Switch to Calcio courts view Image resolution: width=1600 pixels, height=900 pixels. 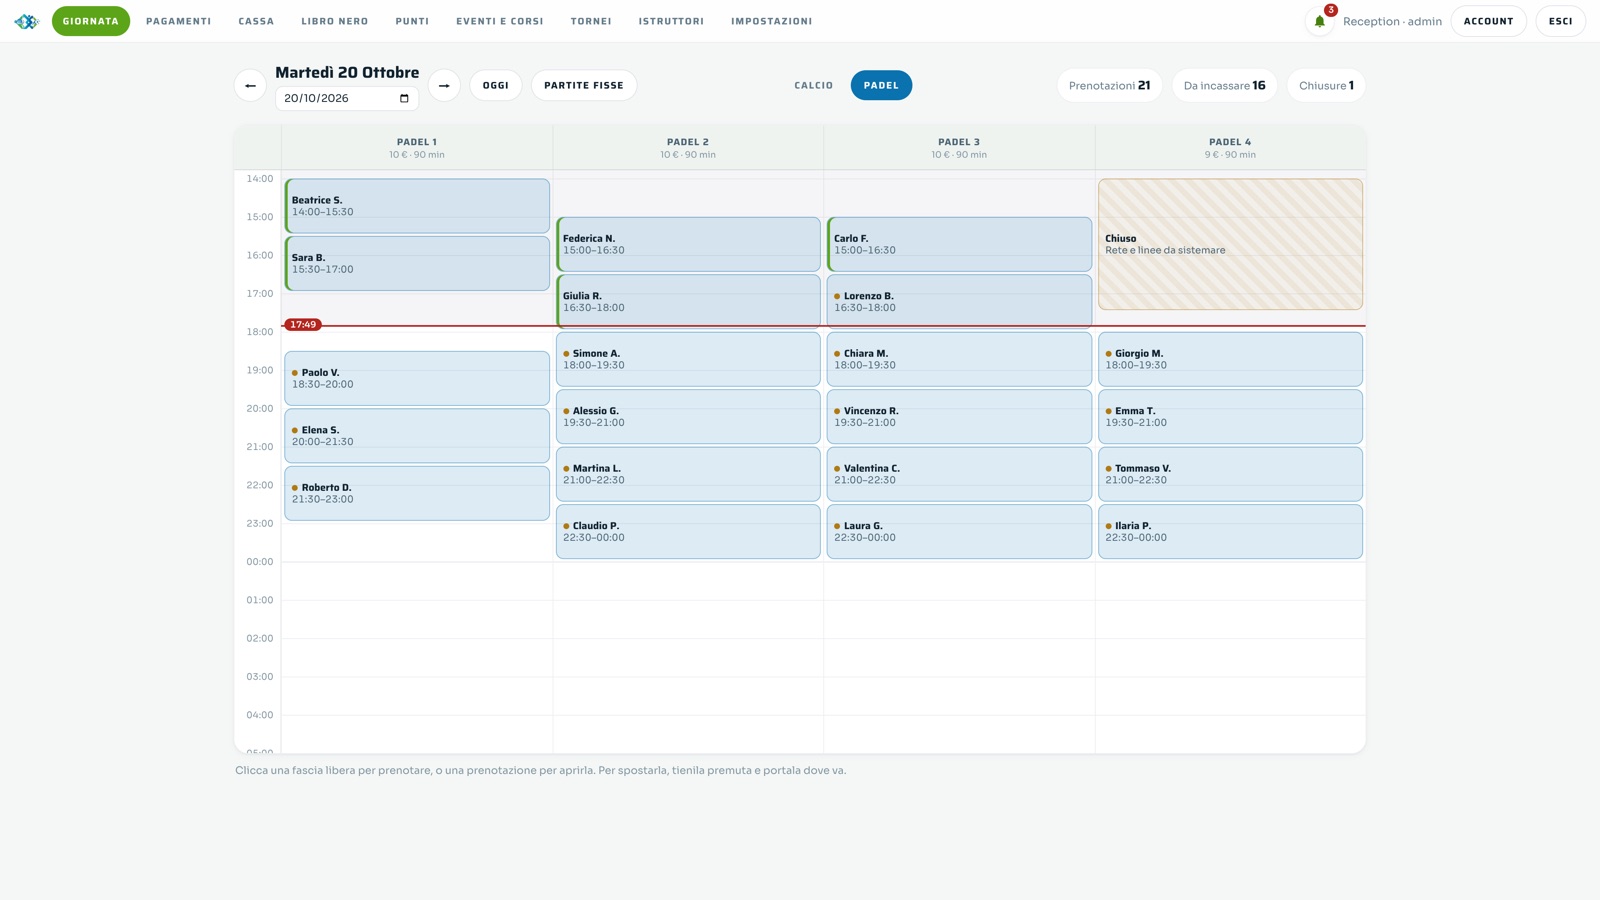[813, 85]
